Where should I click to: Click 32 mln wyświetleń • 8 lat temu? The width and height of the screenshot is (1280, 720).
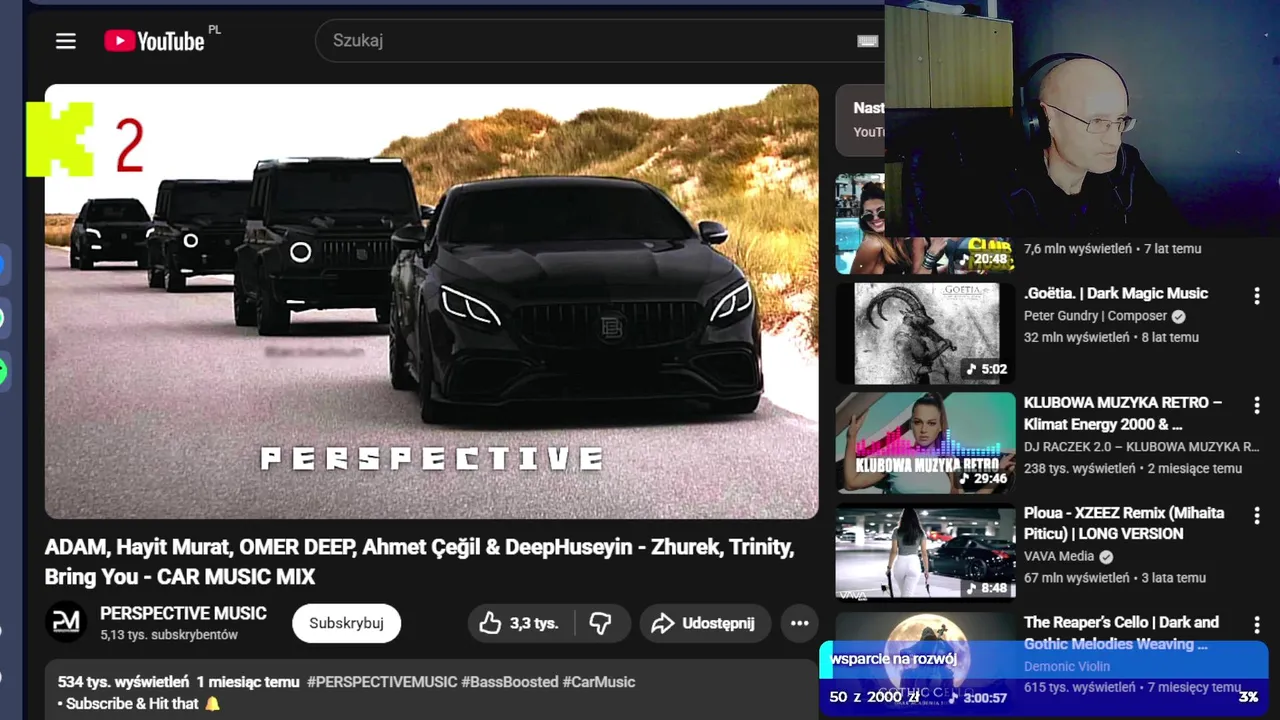tap(1111, 337)
